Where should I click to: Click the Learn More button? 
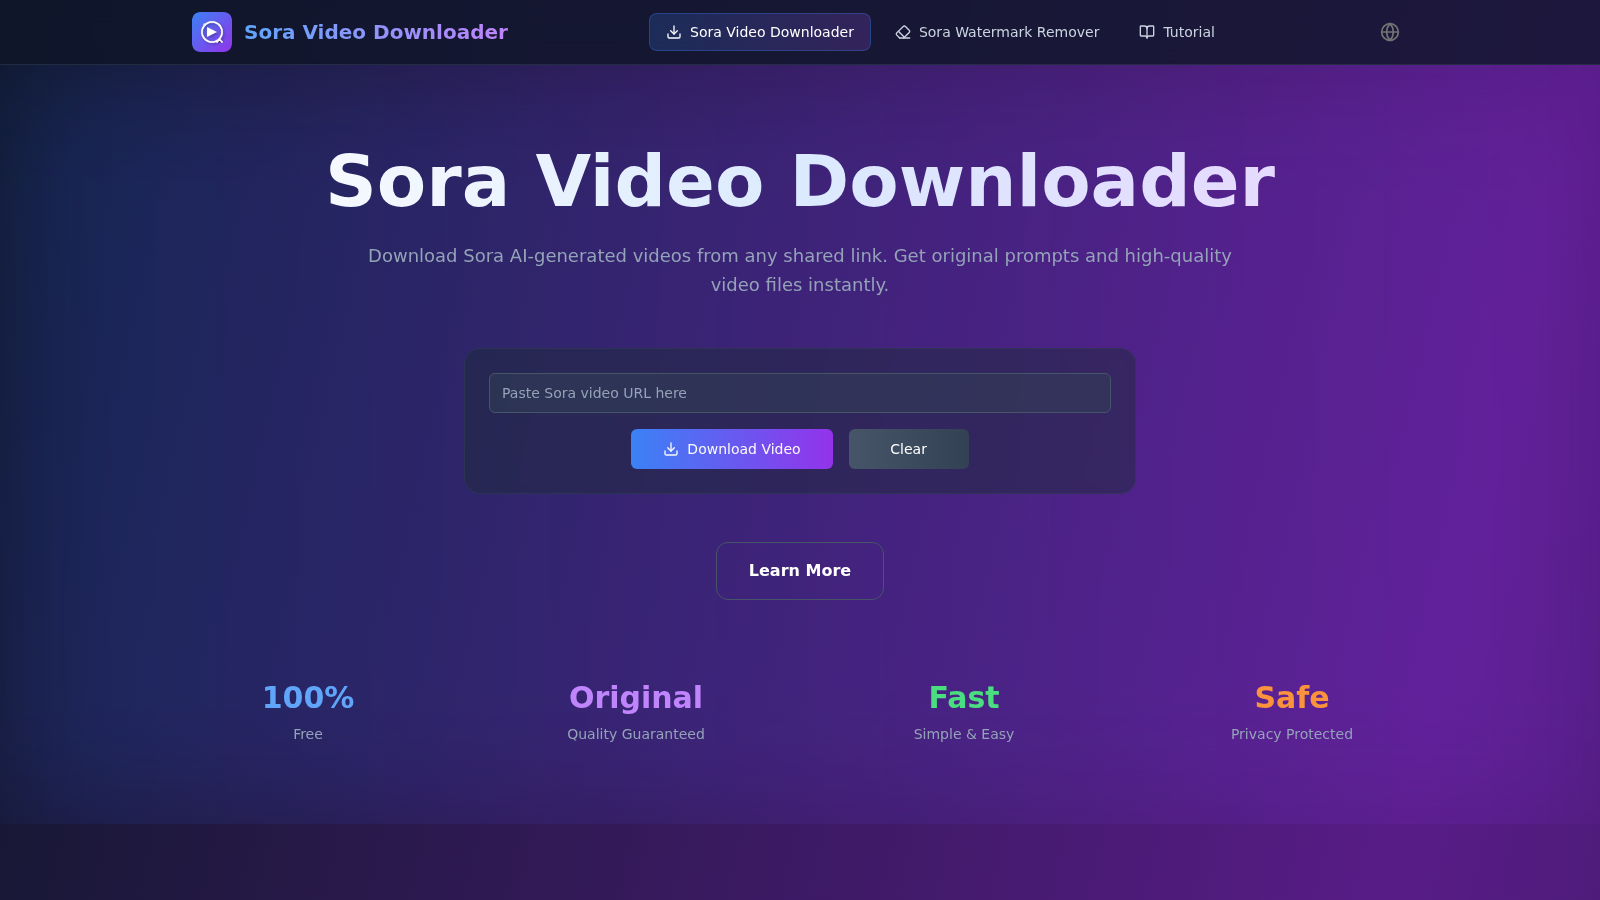pos(799,571)
